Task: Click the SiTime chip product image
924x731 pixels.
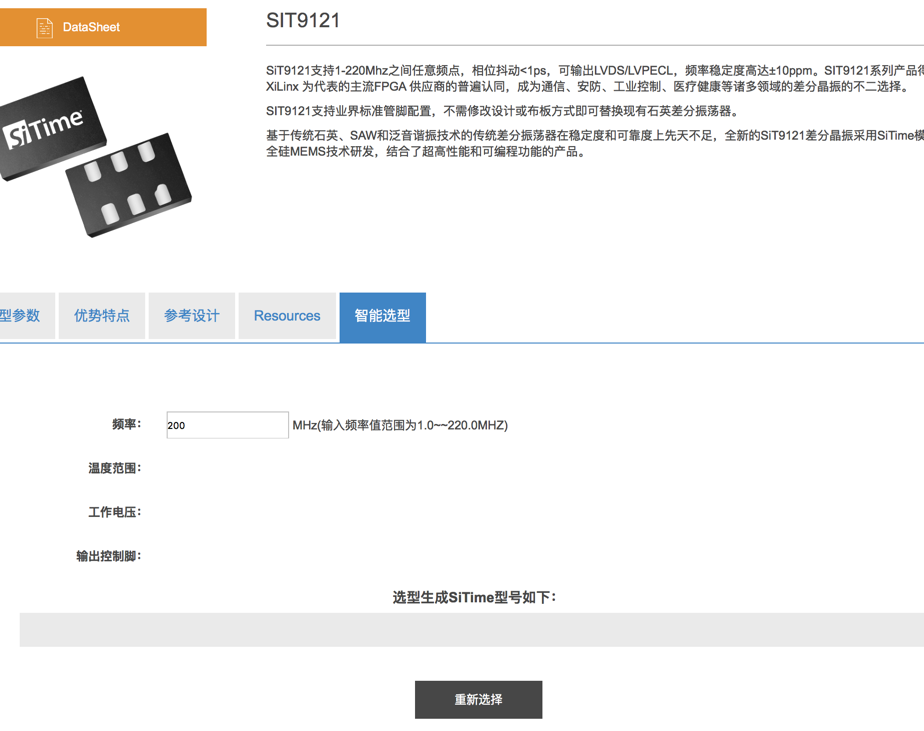Action: pyautogui.click(x=95, y=157)
